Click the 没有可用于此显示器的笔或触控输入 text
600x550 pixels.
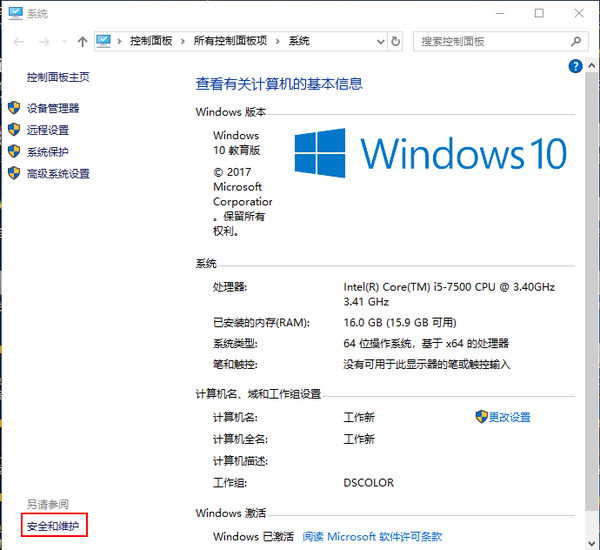click(x=427, y=364)
